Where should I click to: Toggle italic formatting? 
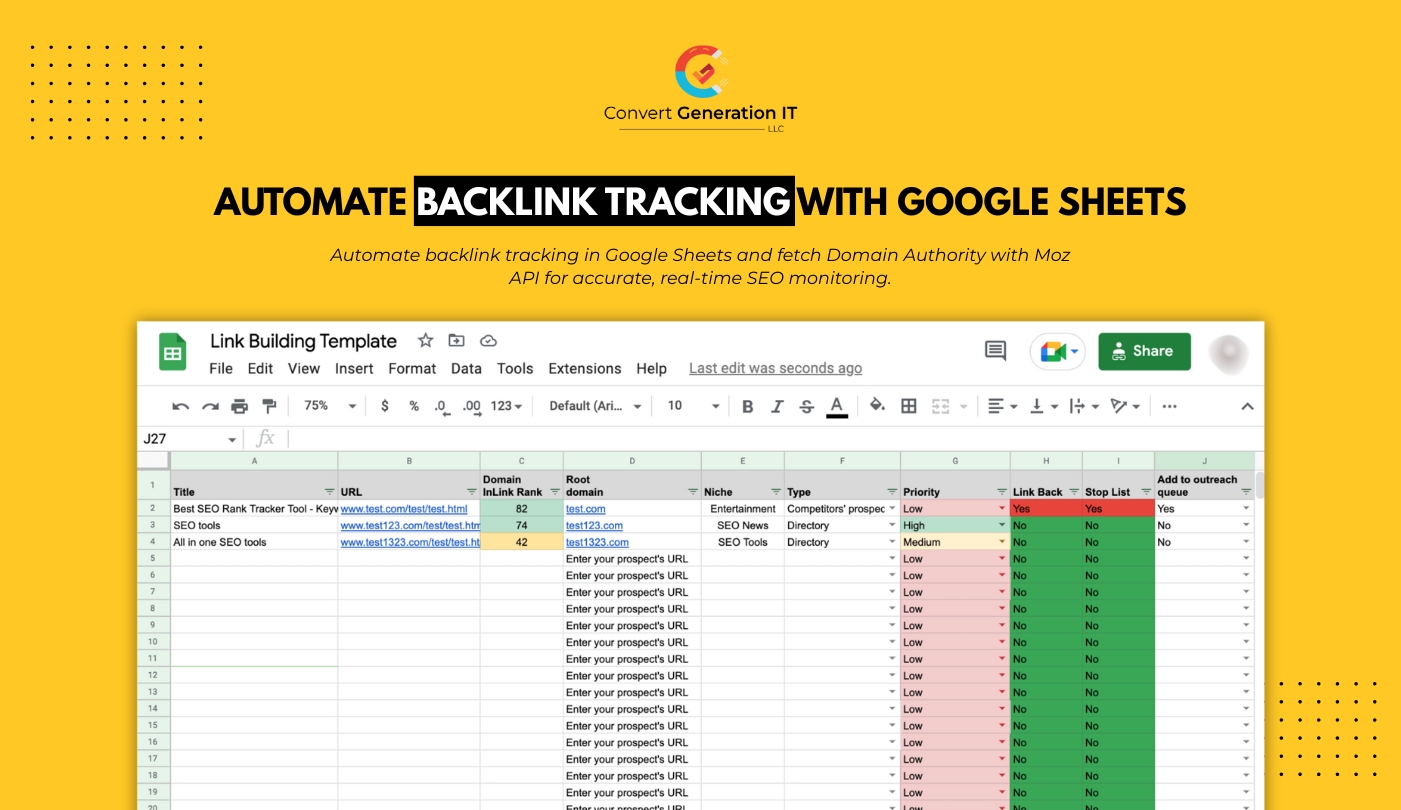777,406
